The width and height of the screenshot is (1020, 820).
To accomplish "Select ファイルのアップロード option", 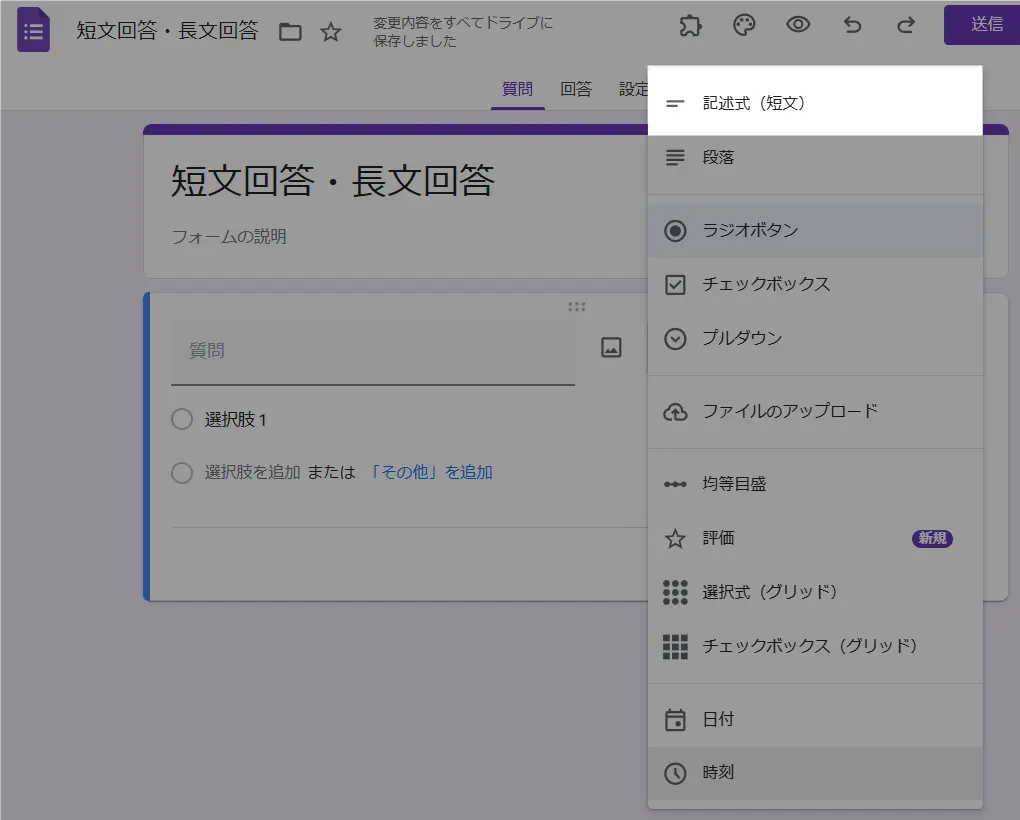I will [815, 411].
